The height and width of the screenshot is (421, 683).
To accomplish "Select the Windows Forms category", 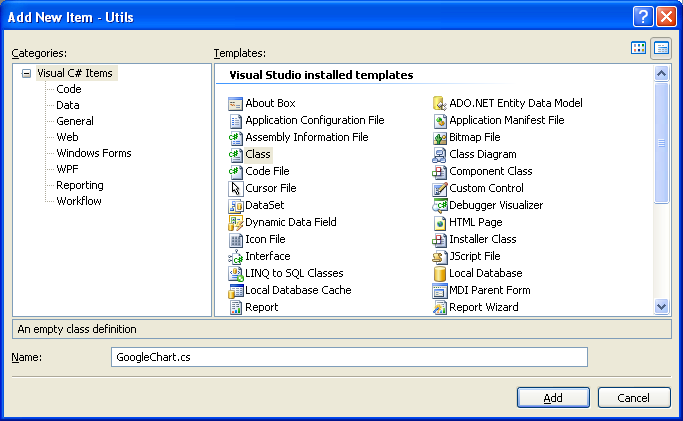I will click(x=94, y=153).
